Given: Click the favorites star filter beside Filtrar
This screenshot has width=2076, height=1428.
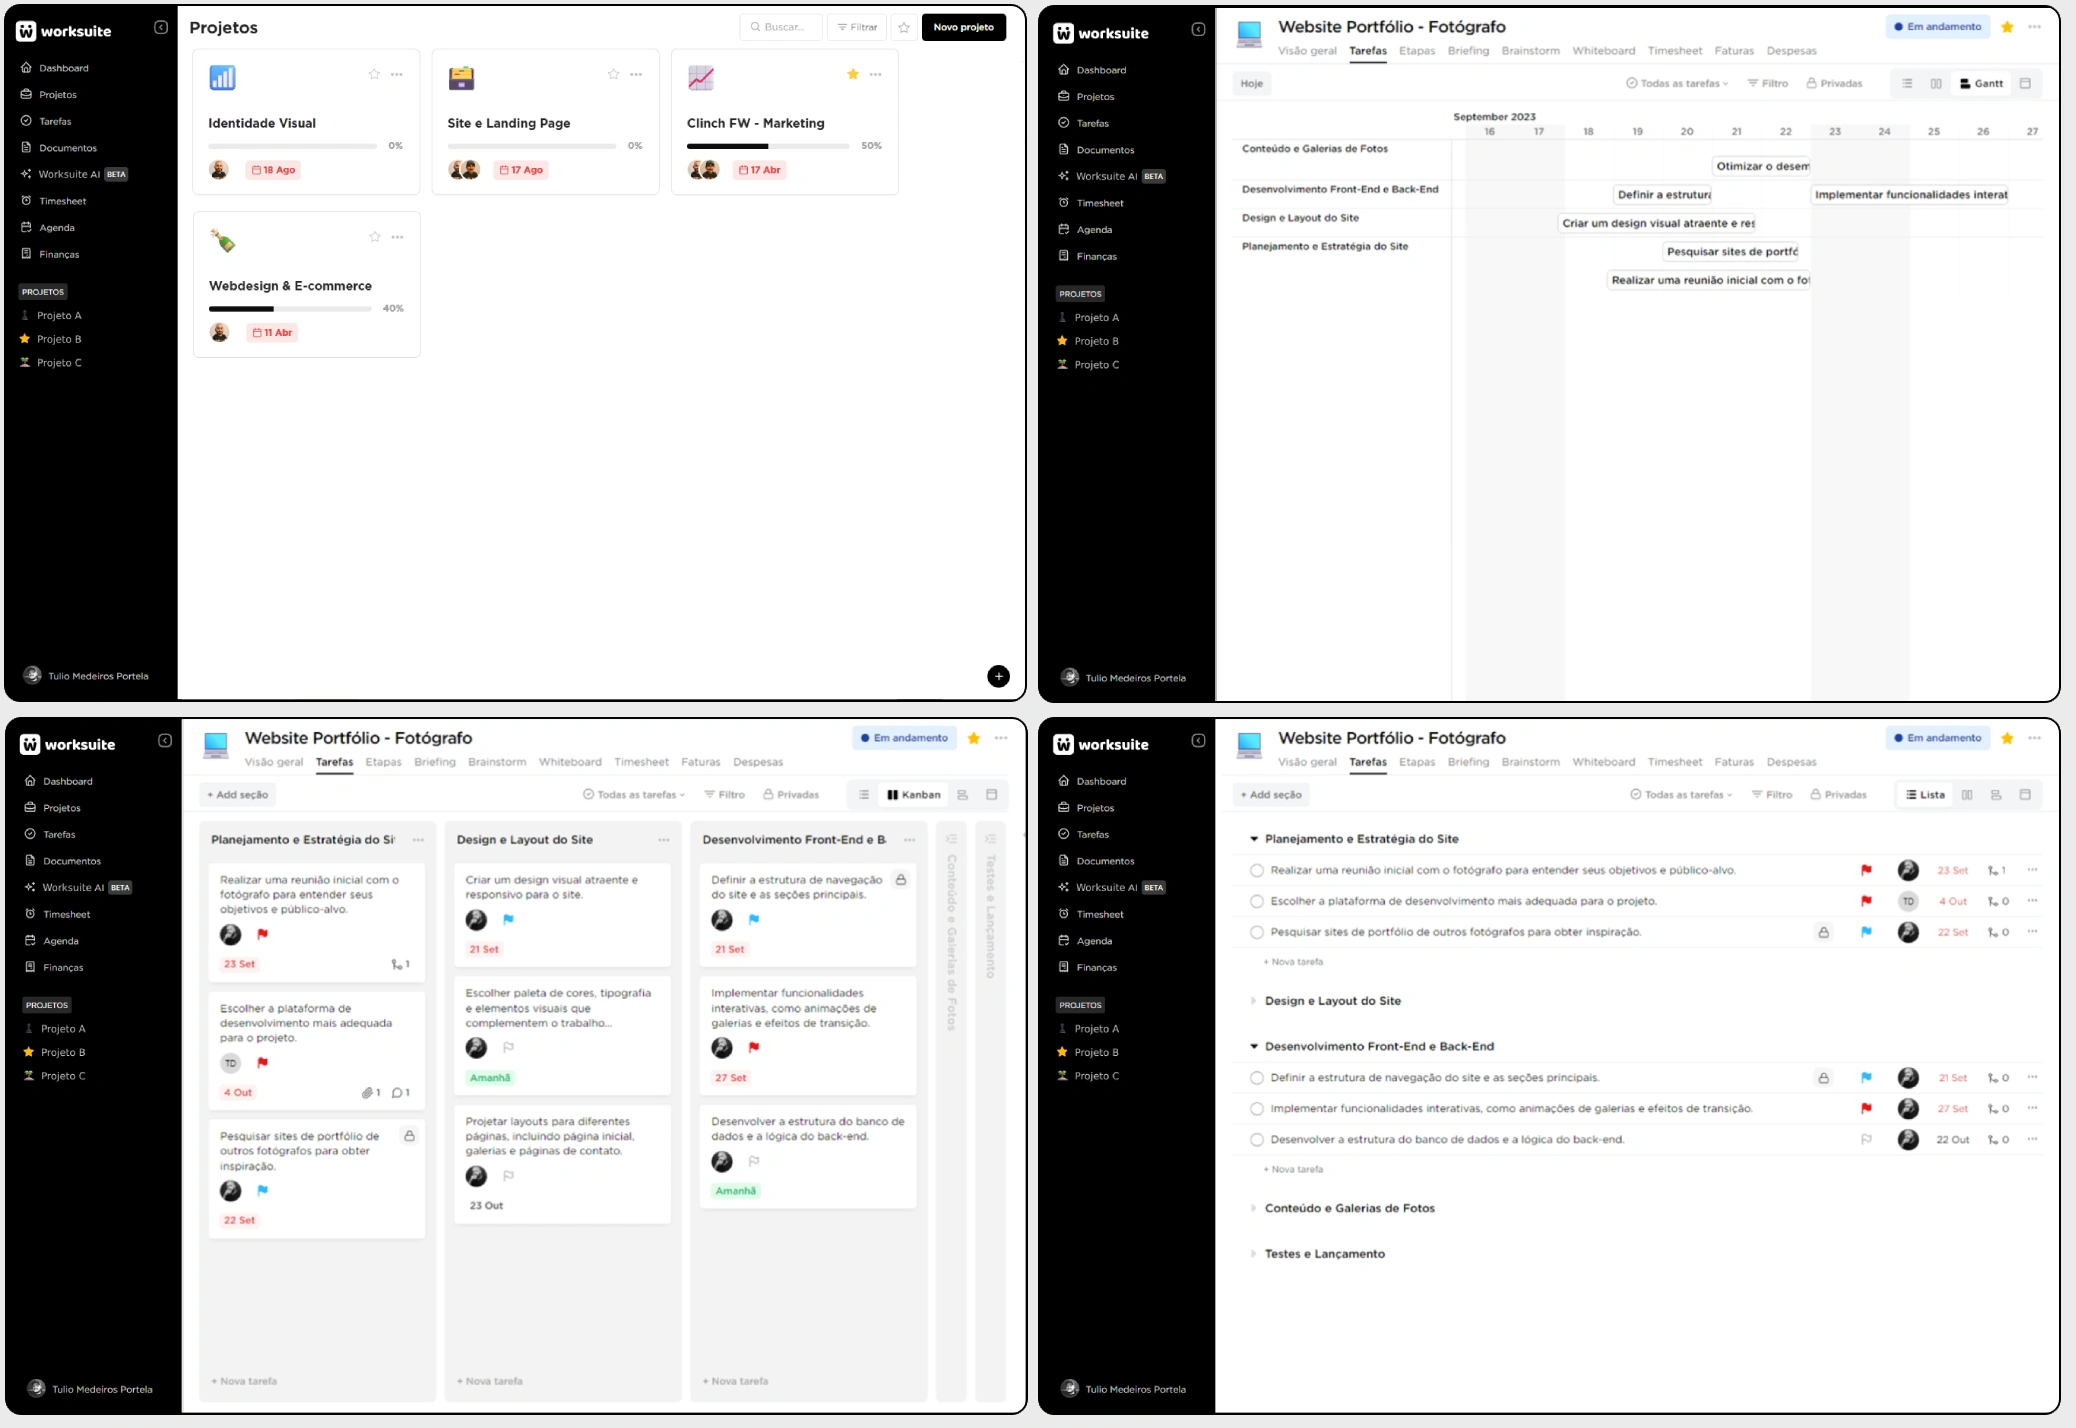Looking at the screenshot, I should click(904, 28).
